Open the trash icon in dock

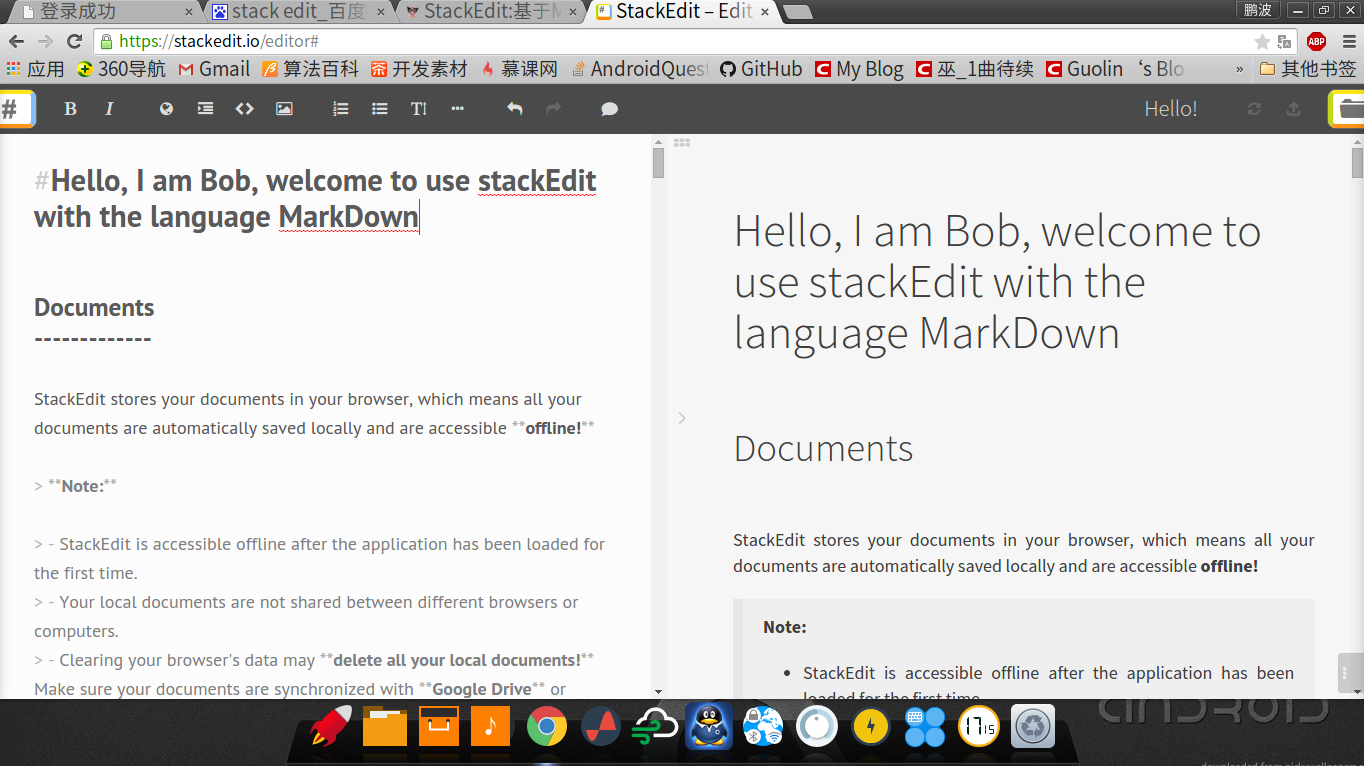click(x=1032, y=726)
